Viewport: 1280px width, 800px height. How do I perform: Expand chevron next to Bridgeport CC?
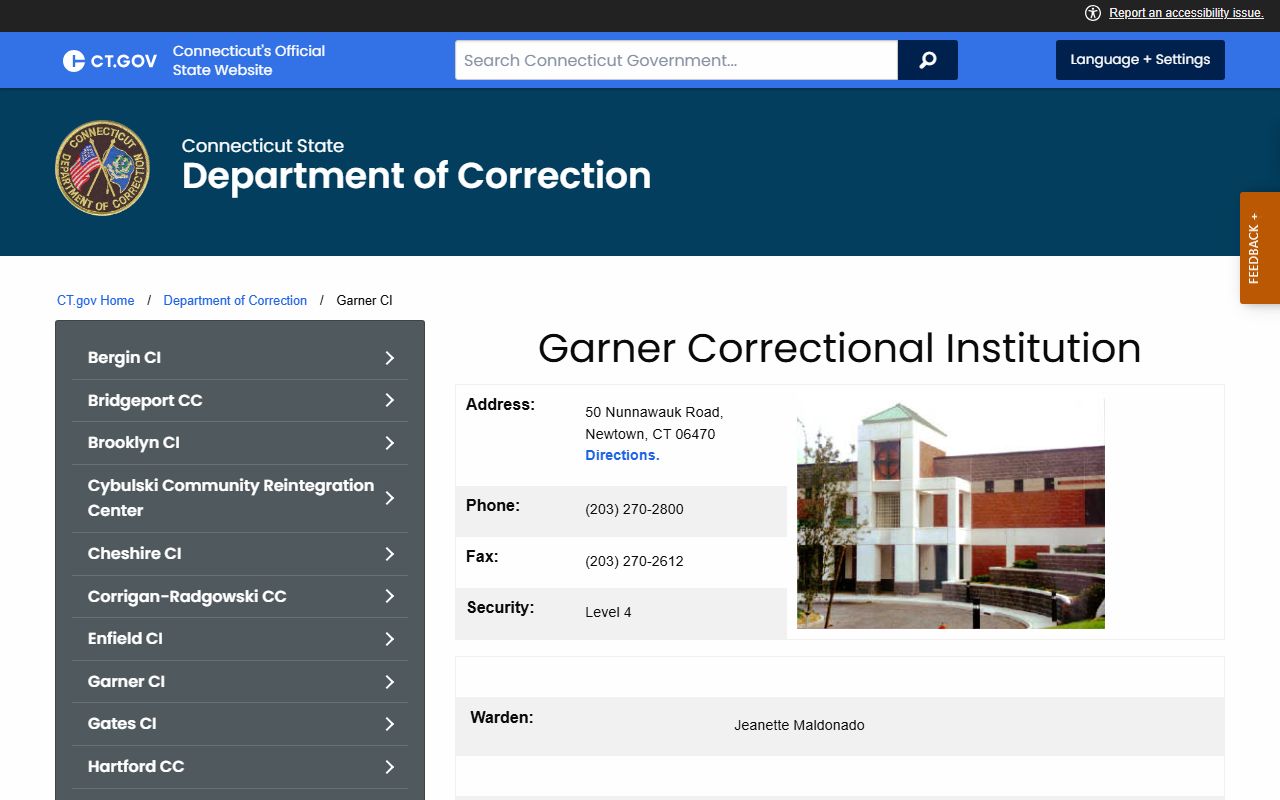click(x=390, y=400)
